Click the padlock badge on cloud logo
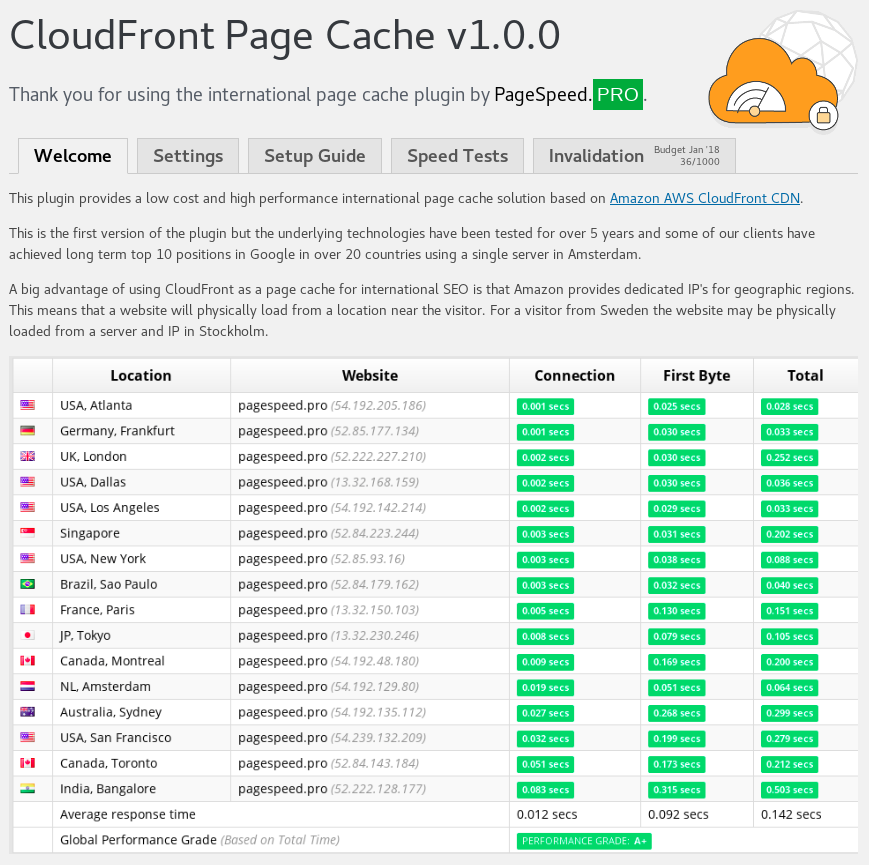This screenshot has height=865, width=869. click(824, 116)
